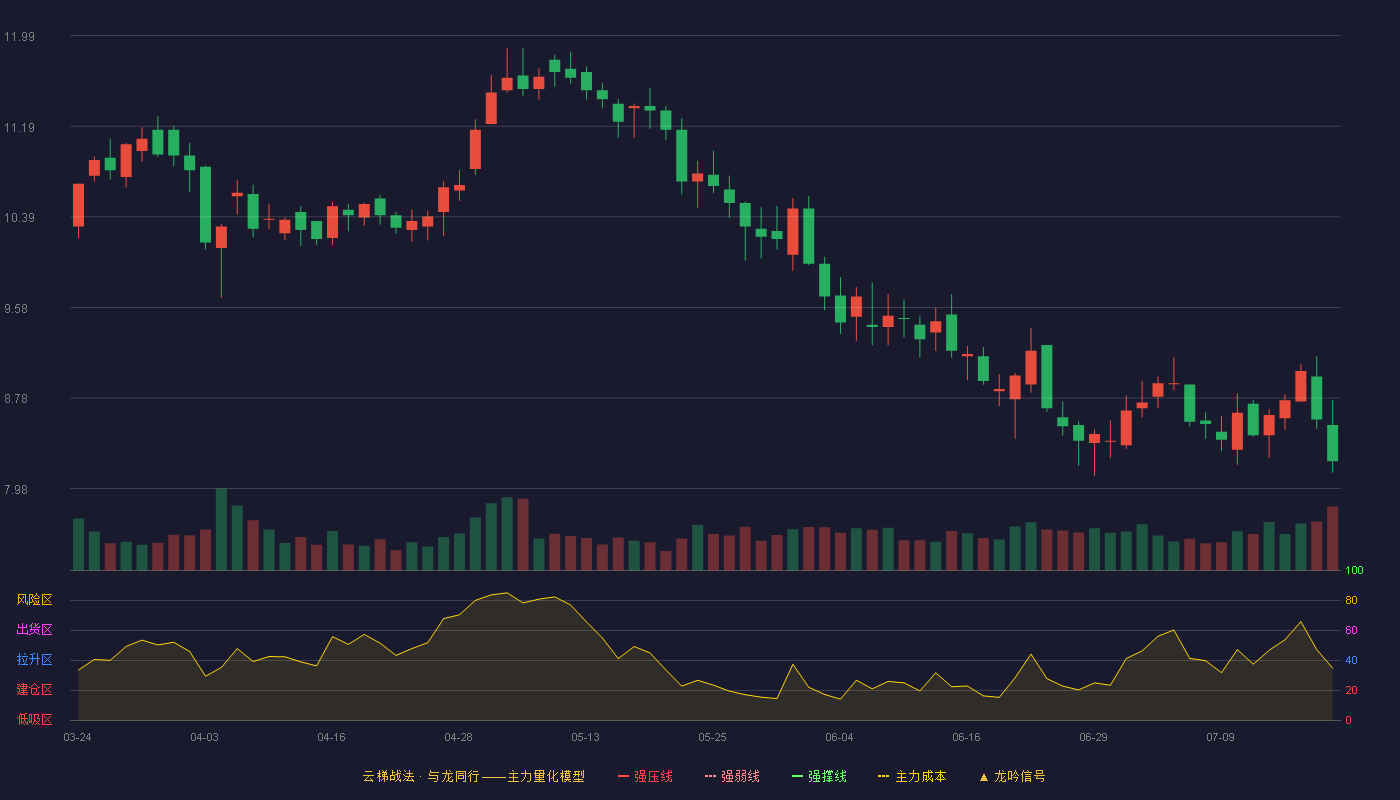Click the 主力量化模型 title text
Image resolution: width=1400 pixels, height=800 pixels.
(x=546, y=776)
